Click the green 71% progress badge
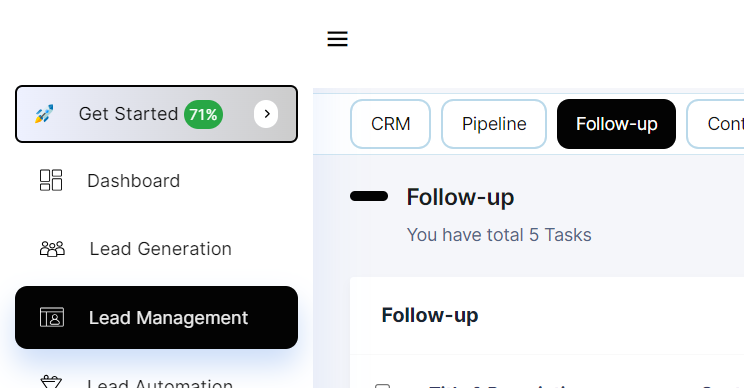The width and height of the screenshot is (744, 388). [204, 114]
